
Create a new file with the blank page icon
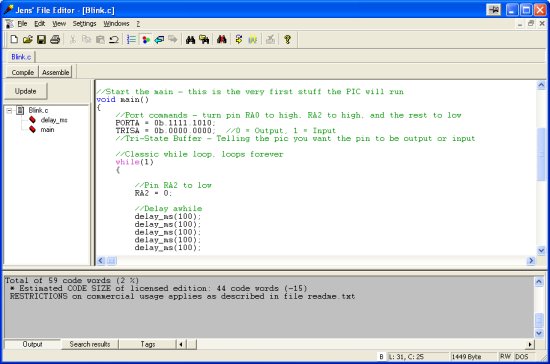tap(14, 39)
